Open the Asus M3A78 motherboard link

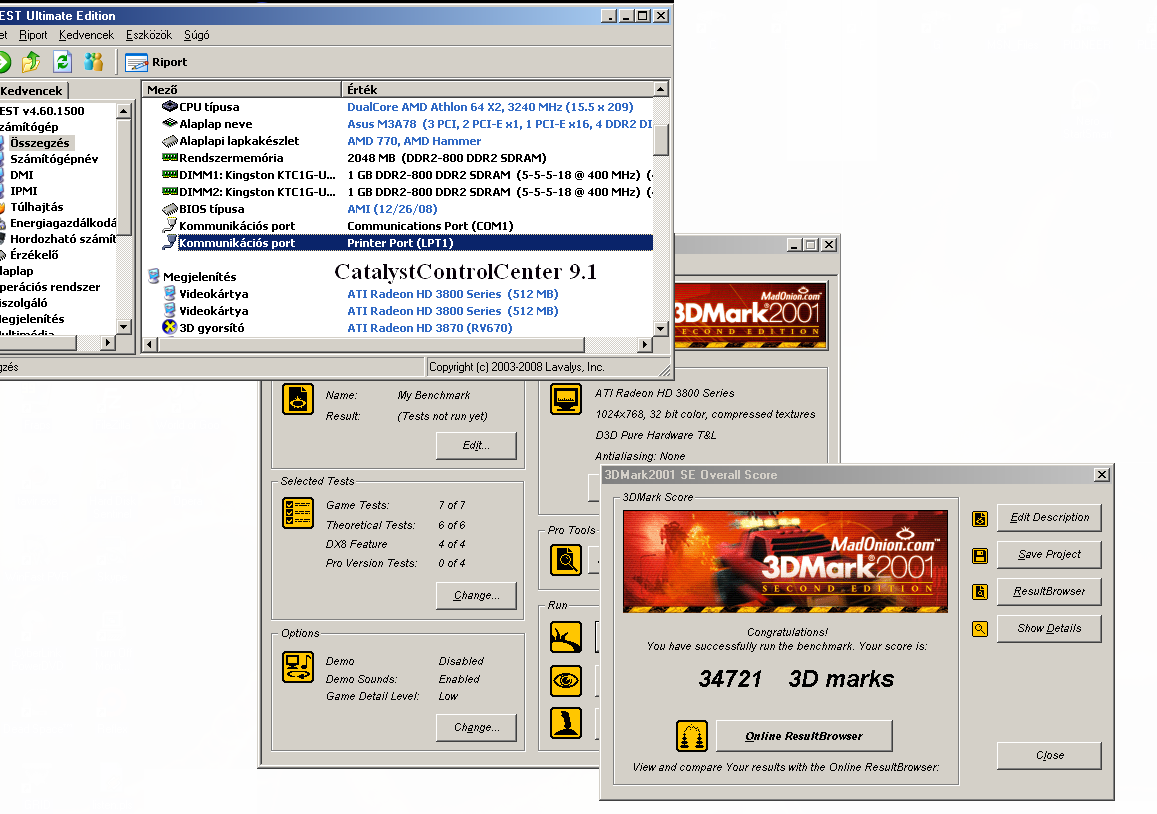500,124
